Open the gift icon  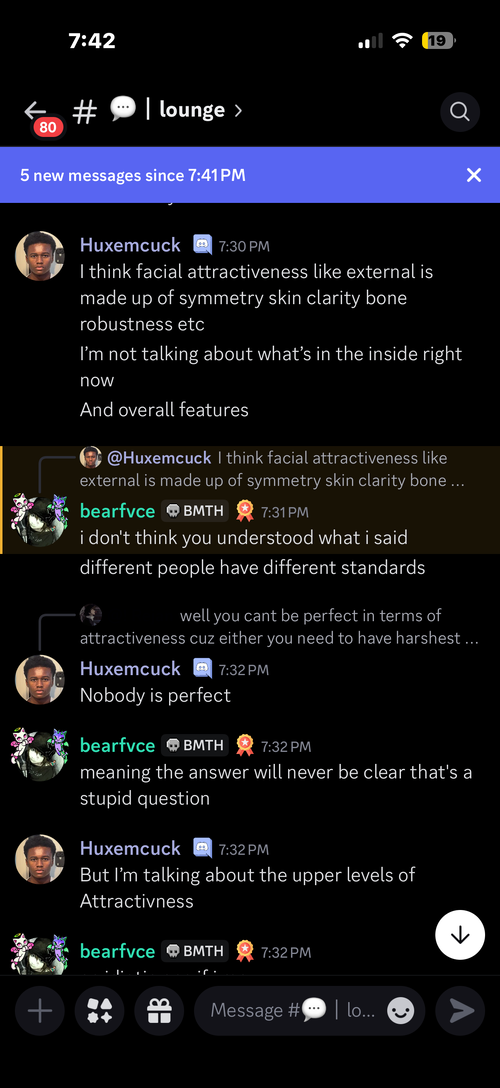click(160, 1011)
